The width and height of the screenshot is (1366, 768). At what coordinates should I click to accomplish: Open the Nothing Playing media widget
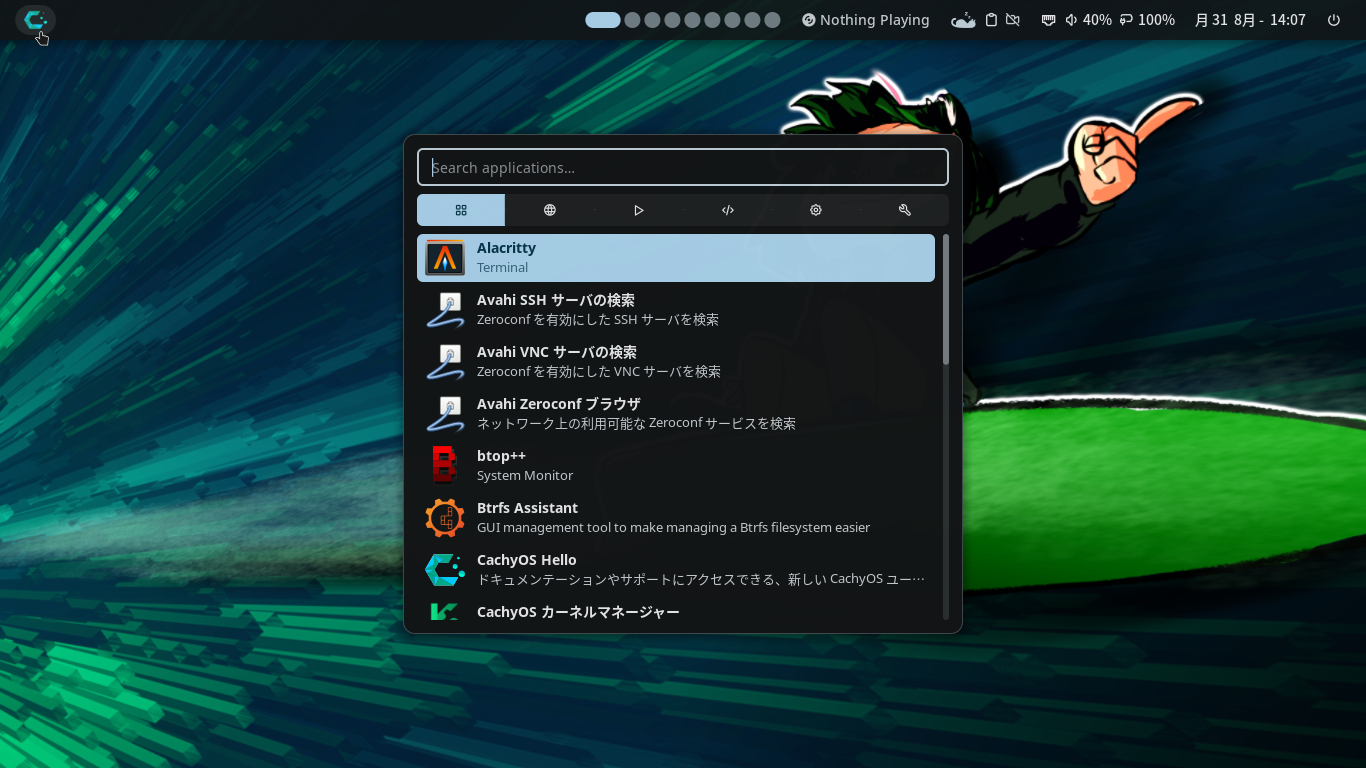pos(865,20)
